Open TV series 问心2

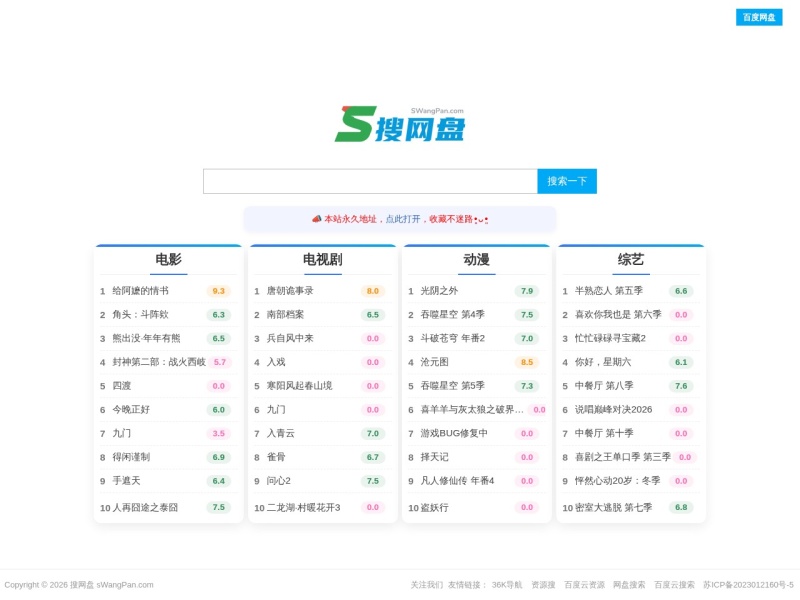(x=279, y=481)
